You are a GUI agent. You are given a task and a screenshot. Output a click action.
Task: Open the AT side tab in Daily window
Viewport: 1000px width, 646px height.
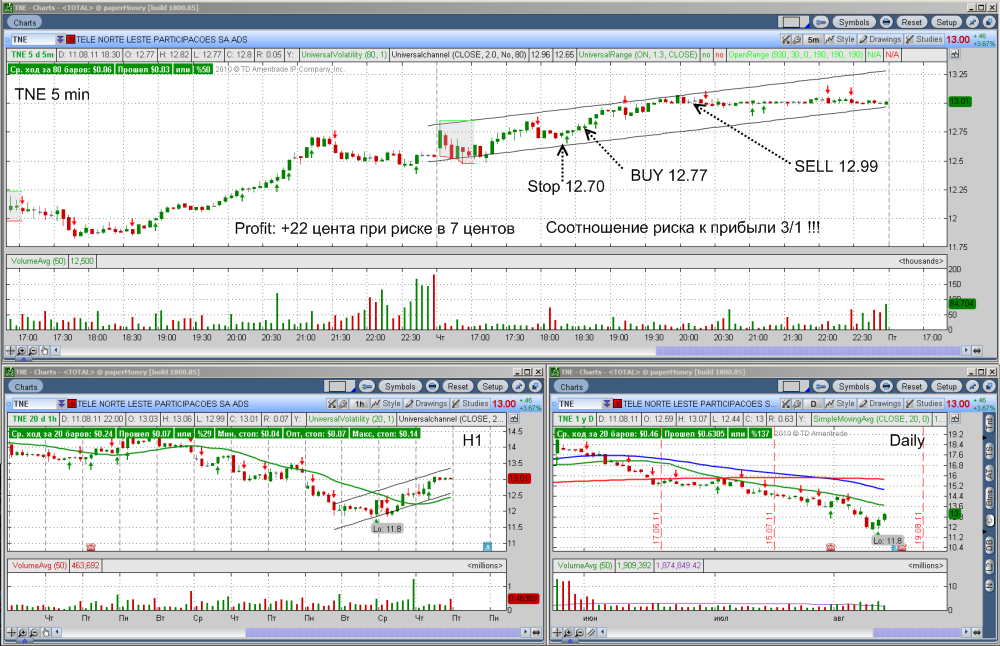(x=990, y=473)
